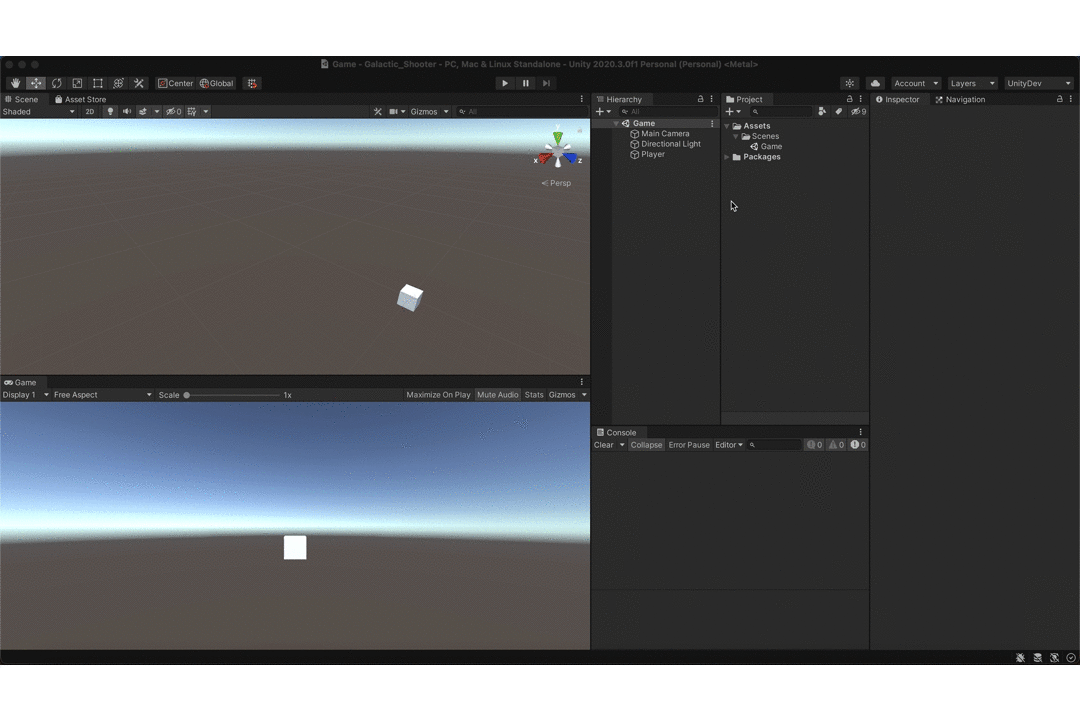Toggle hidden objects visibility in Scene view
This screenshot has width=1080, height=720.
tap(174, 112)
